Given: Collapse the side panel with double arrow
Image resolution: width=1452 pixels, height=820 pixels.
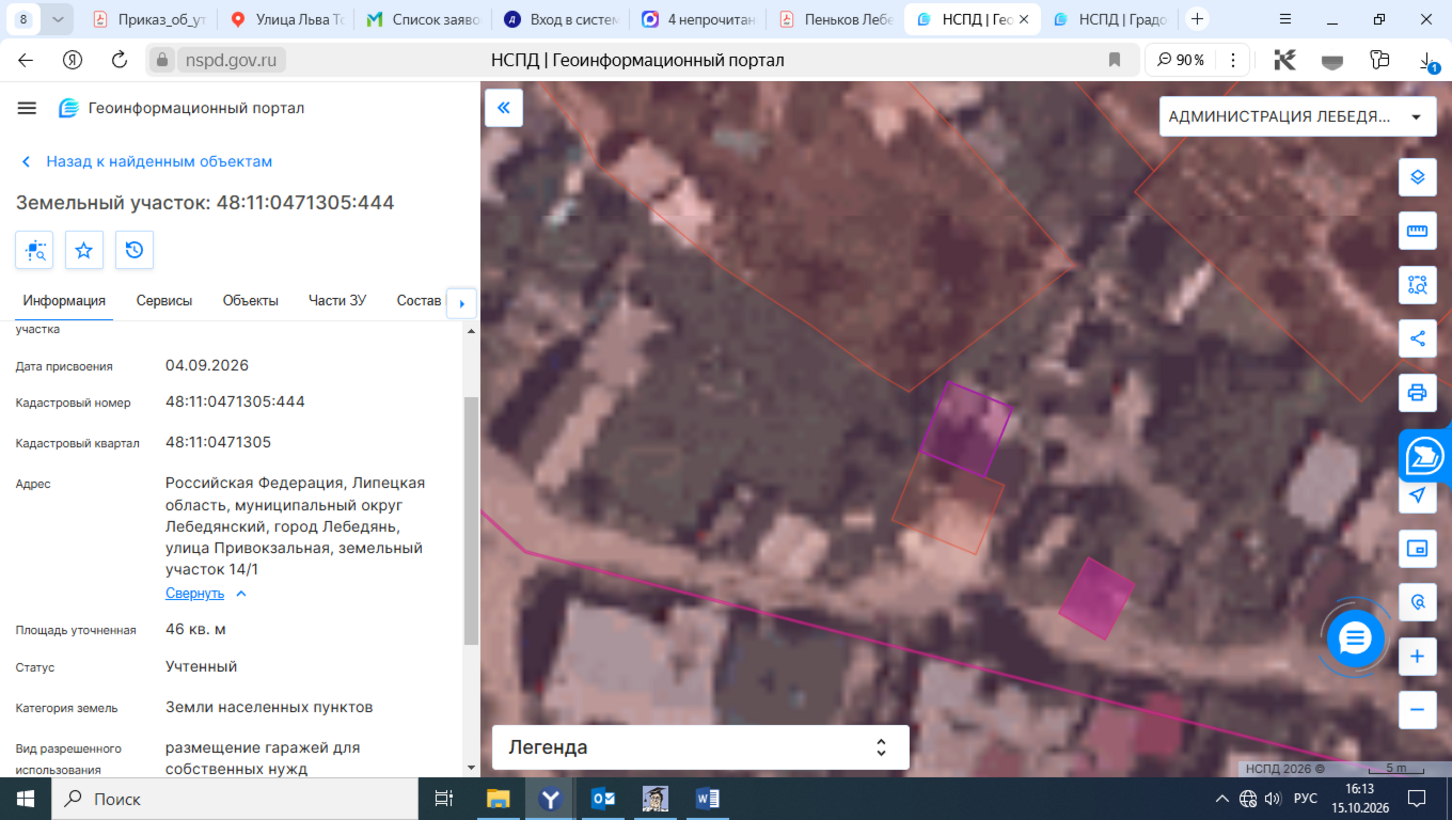Looking at the screenshot, I should click(504, 108).
